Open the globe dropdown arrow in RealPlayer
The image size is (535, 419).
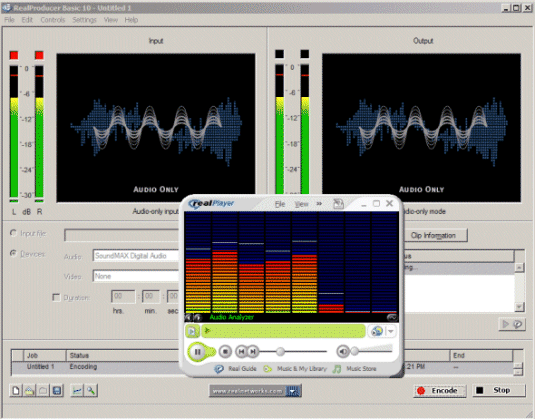391,331
